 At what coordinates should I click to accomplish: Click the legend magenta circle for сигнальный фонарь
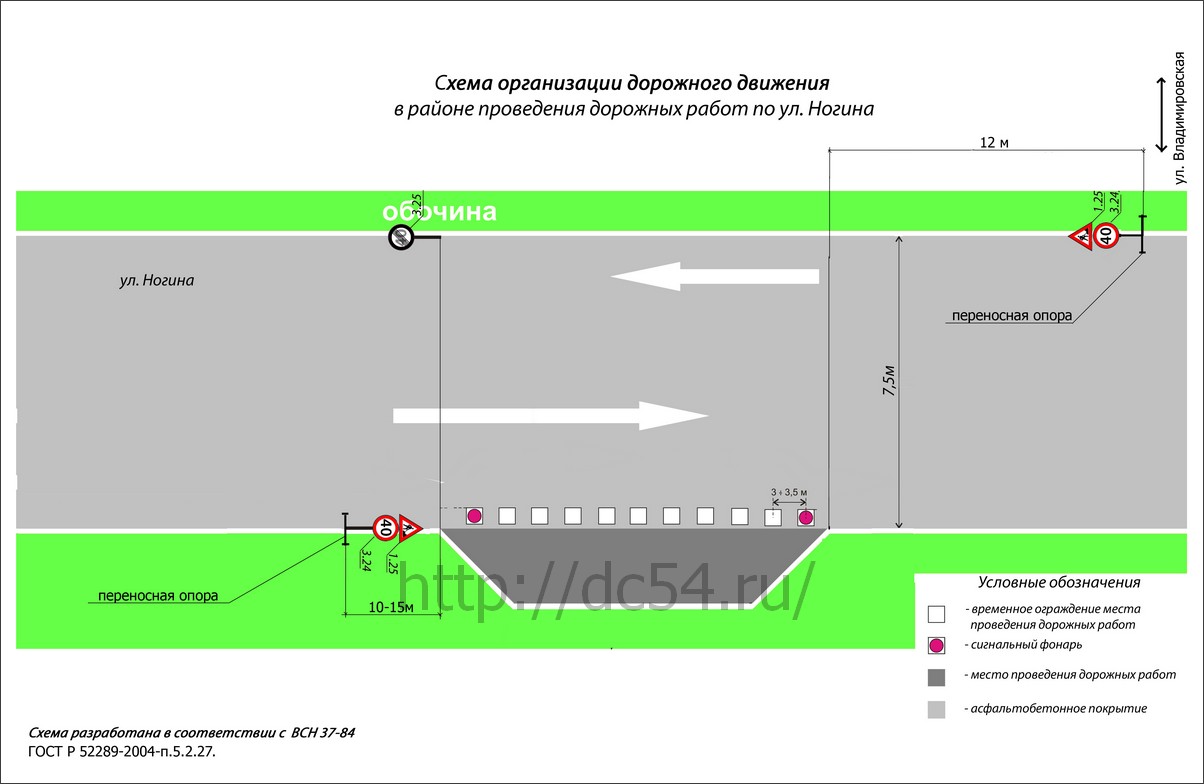(936, 645)
